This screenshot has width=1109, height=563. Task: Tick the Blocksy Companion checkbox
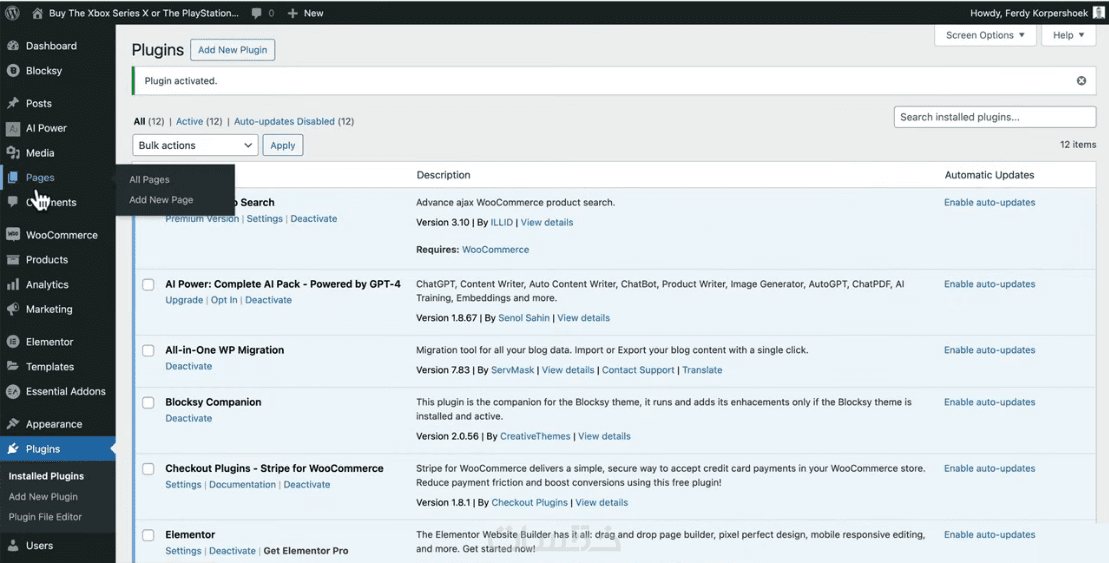click(x=148, y=403)
